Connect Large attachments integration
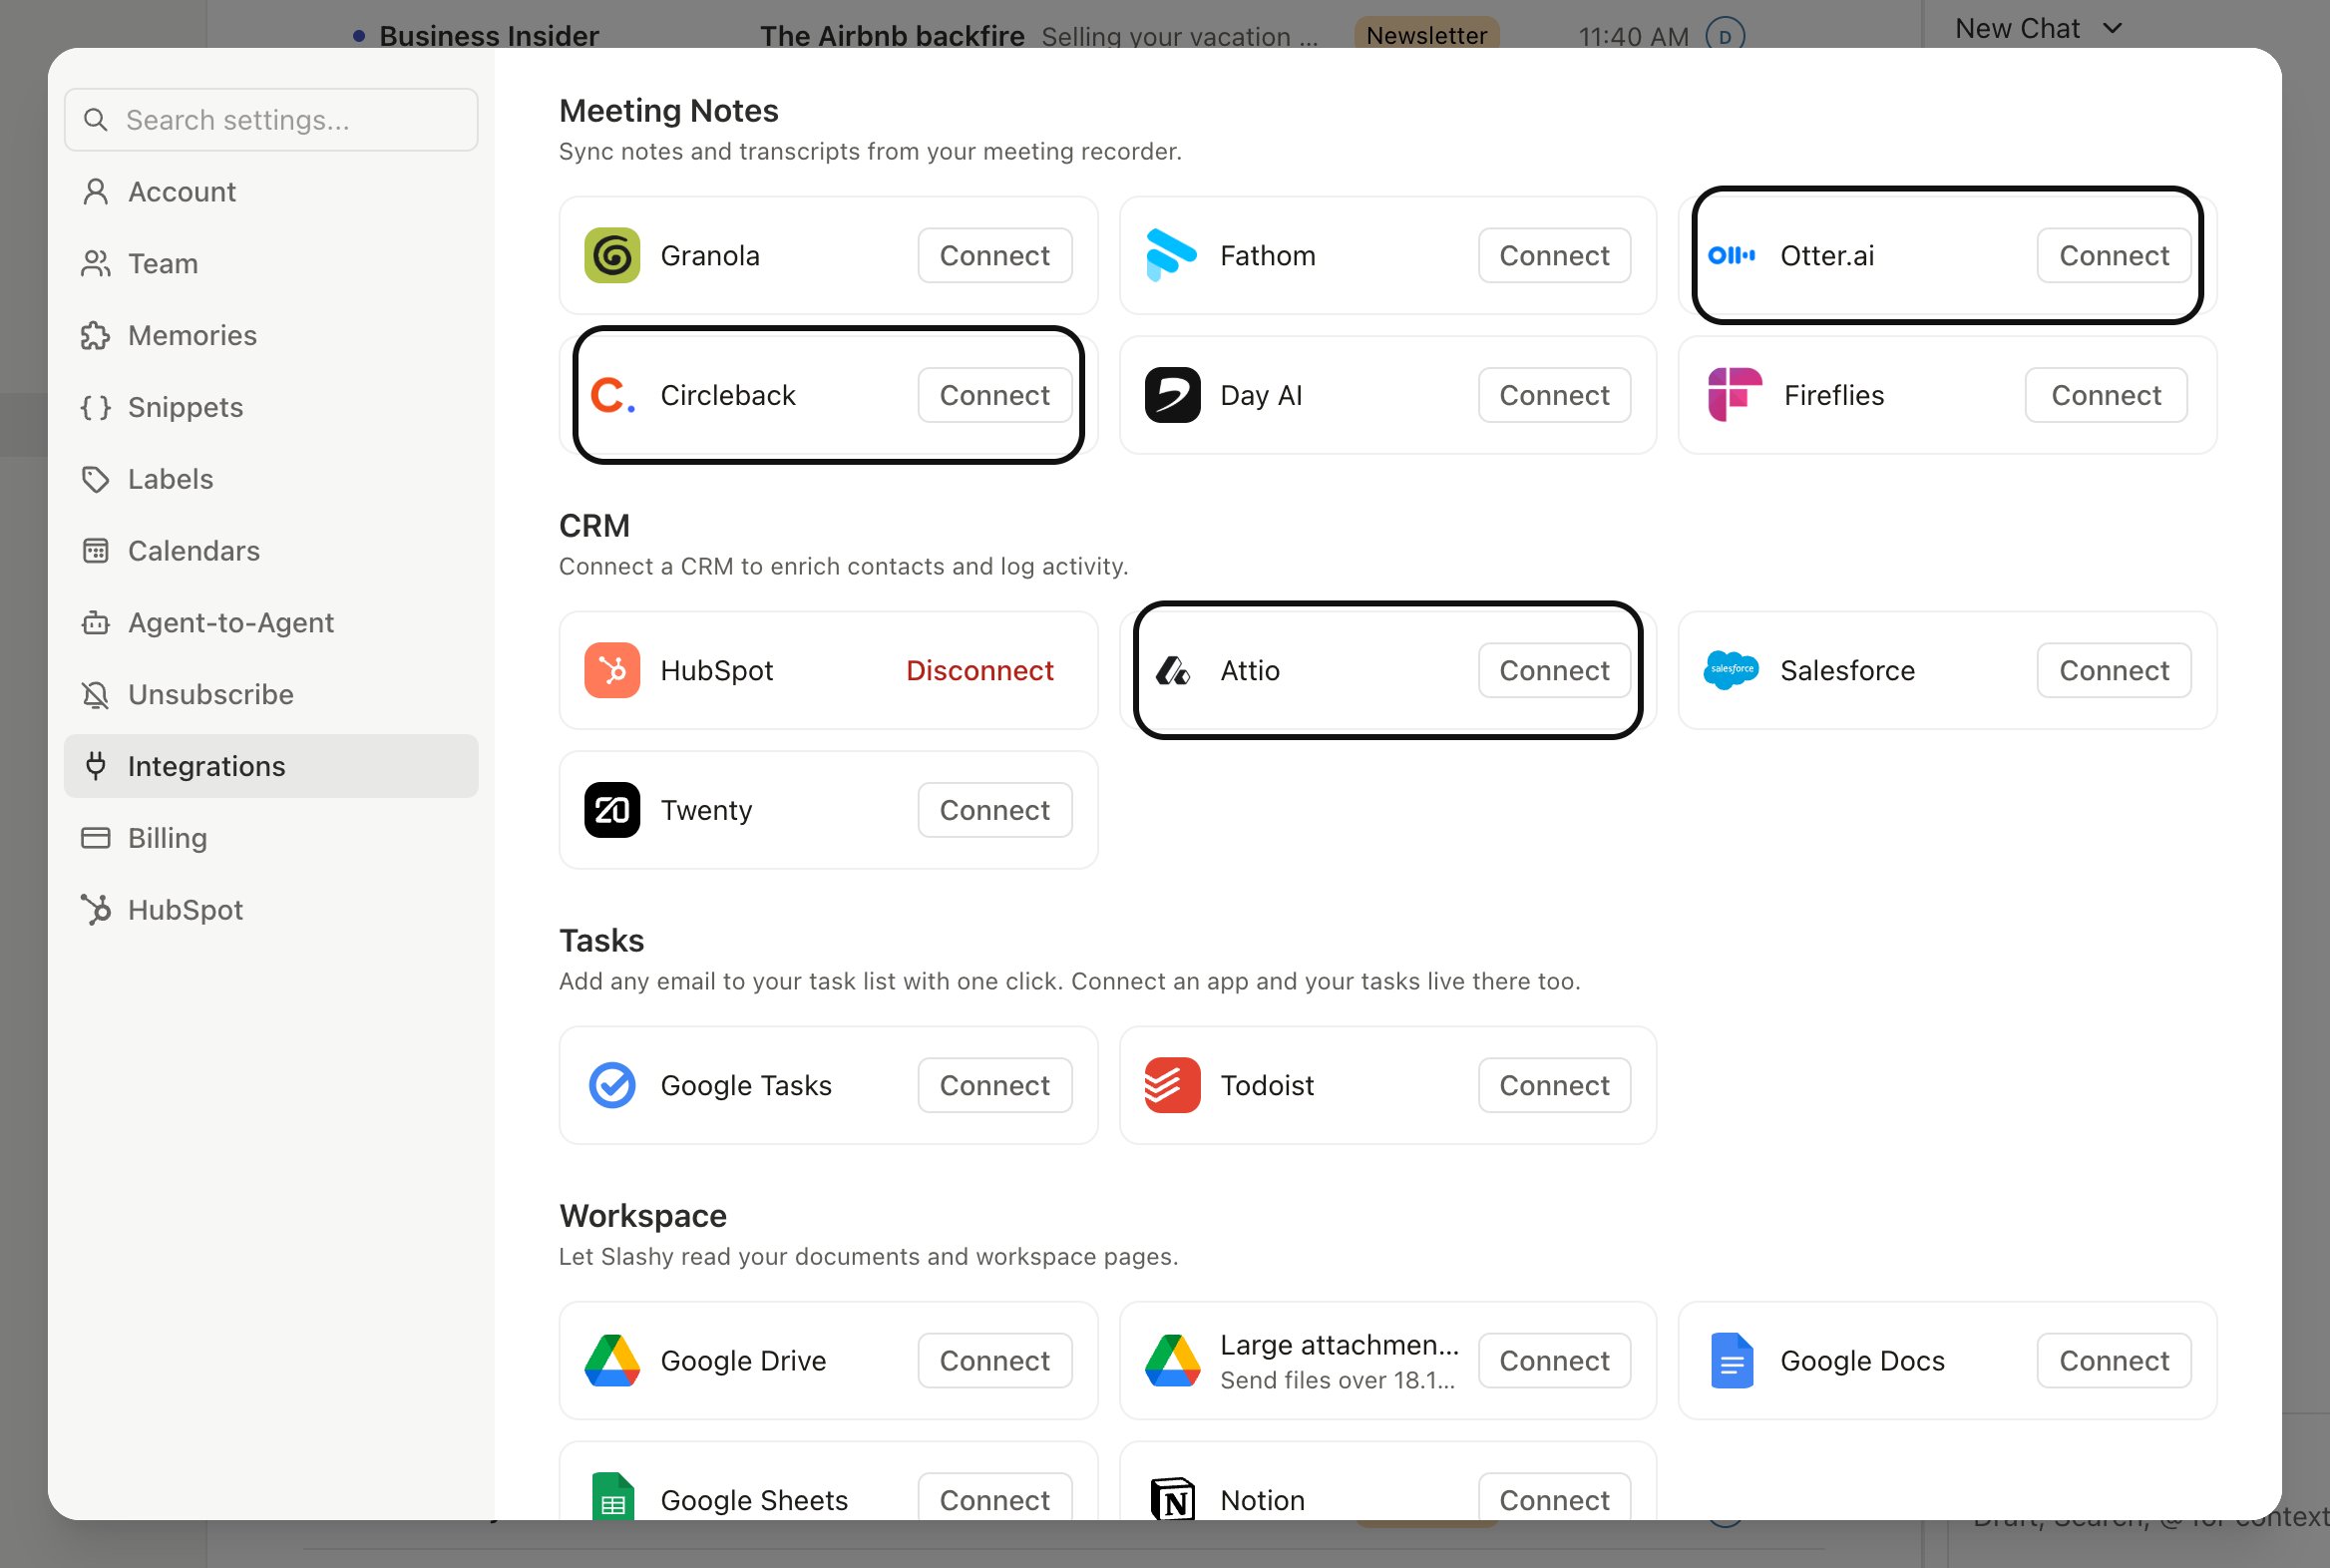This screenshot has width=2330, height=1568. tap(1554, 1361)
